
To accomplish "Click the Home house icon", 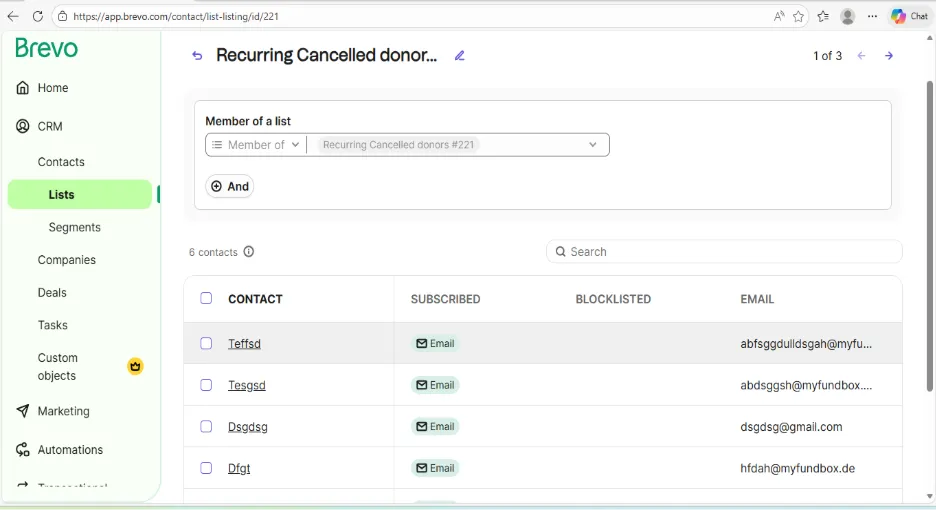I will pos(23,88).
